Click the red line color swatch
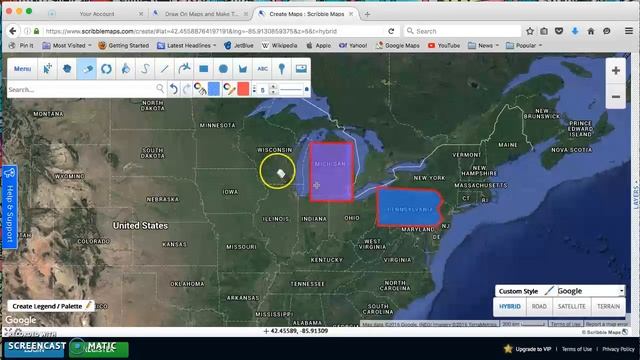640x360 pixels. point(243,89)
